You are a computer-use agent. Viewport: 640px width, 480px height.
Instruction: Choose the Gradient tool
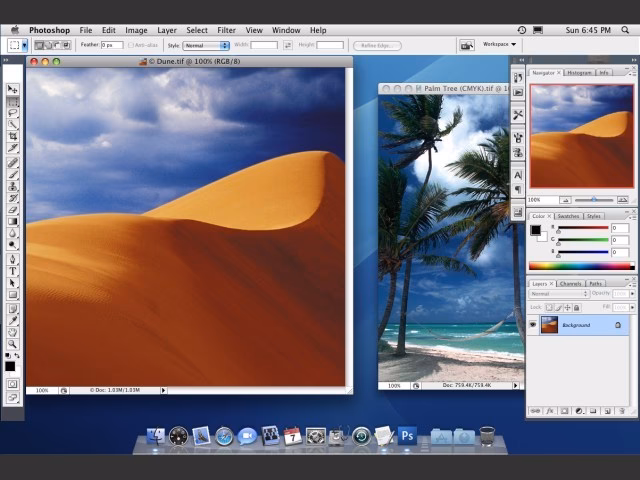coord(13,221)
